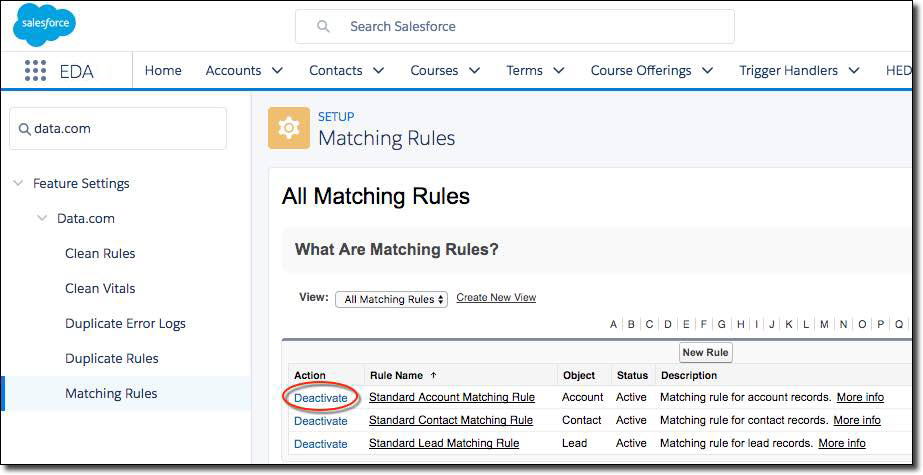
Task: Click the search magnifier in Search Salesforce
Action: [323, 27]
